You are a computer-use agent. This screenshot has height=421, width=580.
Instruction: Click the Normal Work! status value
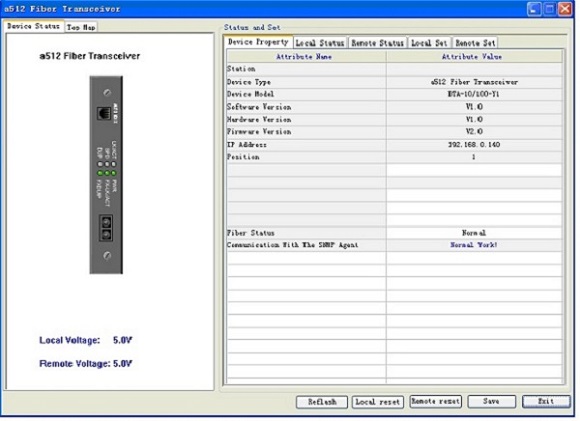pyautogui.click(x=474, y=245)
